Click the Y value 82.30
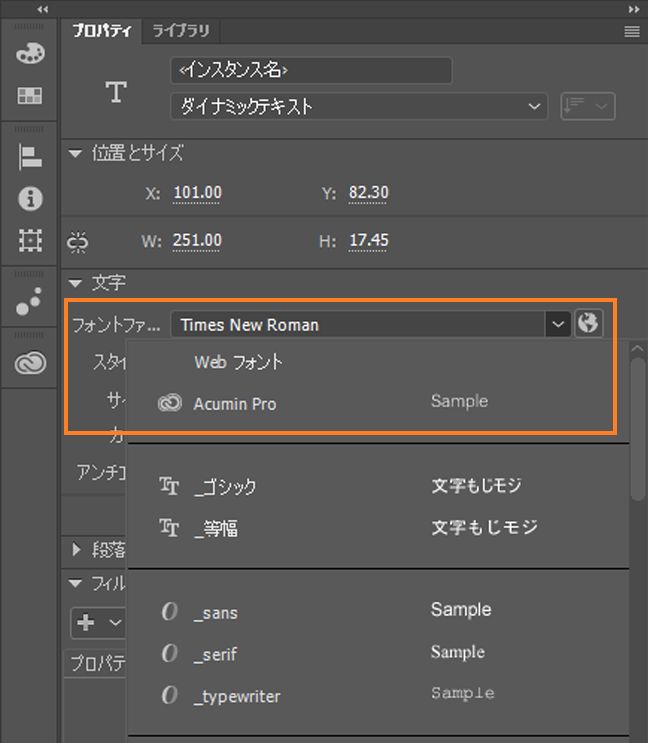648x743 pixels. (x=368, y=193)
